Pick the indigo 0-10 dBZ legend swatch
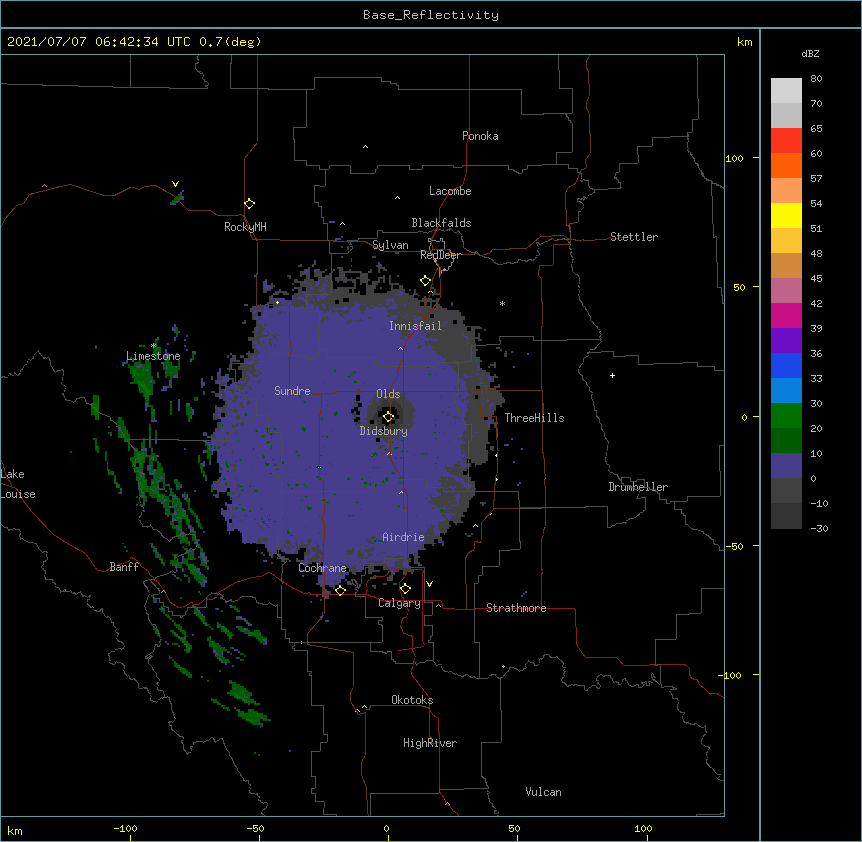Image resolution: width=862 pixels, height=842 pixels. [786, 466]
